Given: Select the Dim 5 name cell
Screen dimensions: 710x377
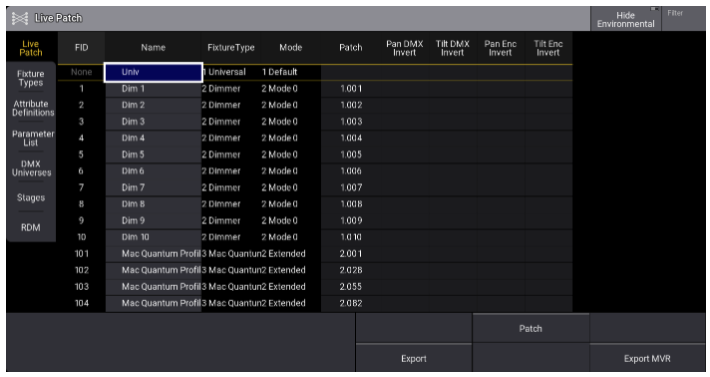Looking at the screenshot, I should pyautogui.click(x=154, y=155).
